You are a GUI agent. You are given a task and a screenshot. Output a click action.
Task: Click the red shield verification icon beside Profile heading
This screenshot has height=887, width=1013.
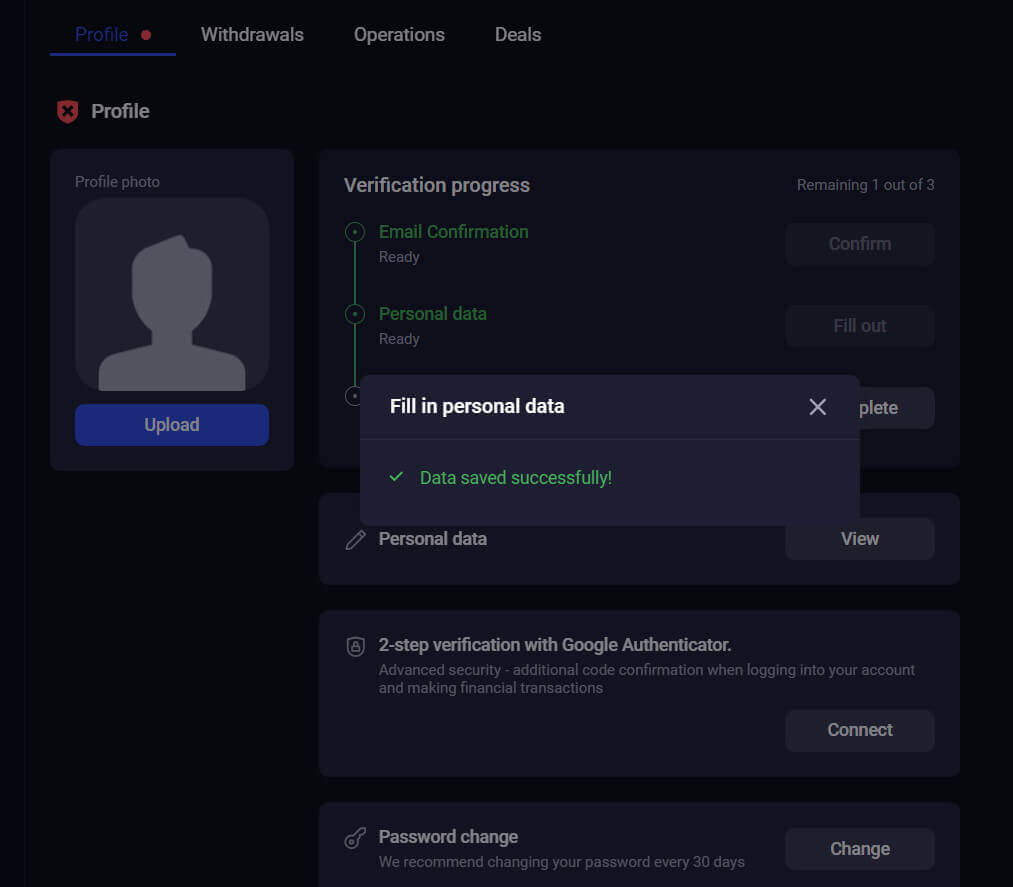(x=66, y=111)
